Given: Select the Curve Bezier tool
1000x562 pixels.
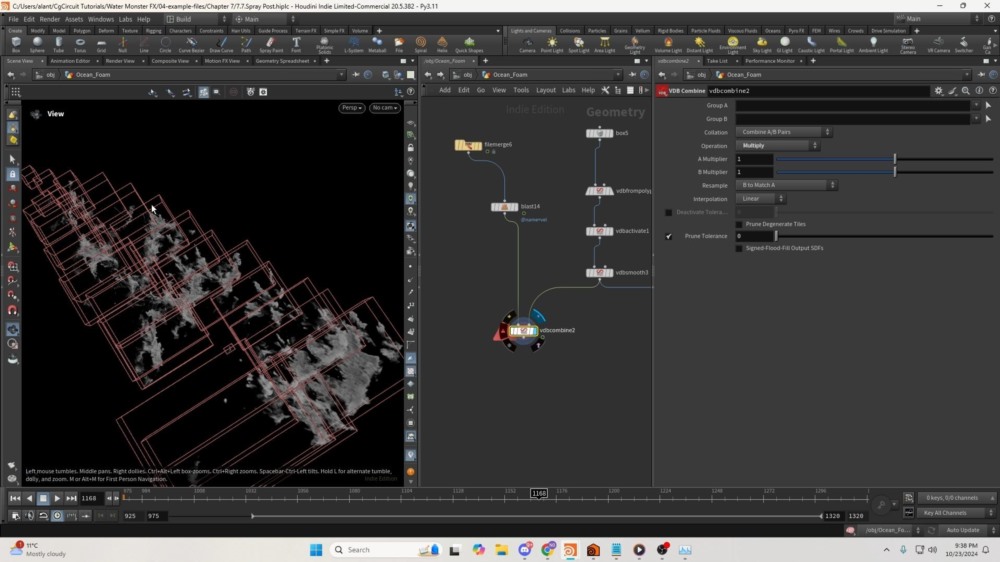Looking at the screenshot, I should [191, 44].
